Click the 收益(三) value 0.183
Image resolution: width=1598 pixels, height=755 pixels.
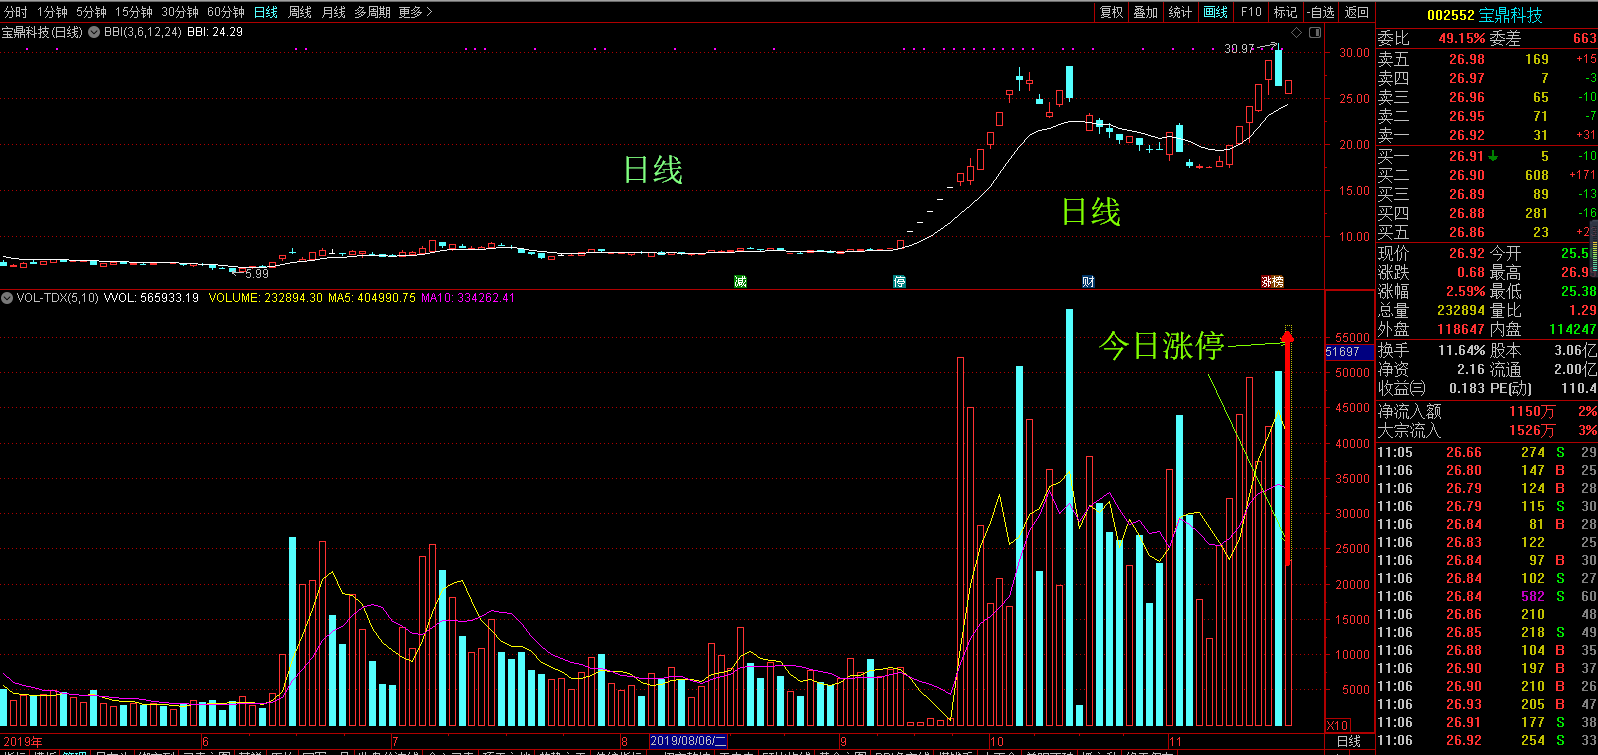[1466, 388]
